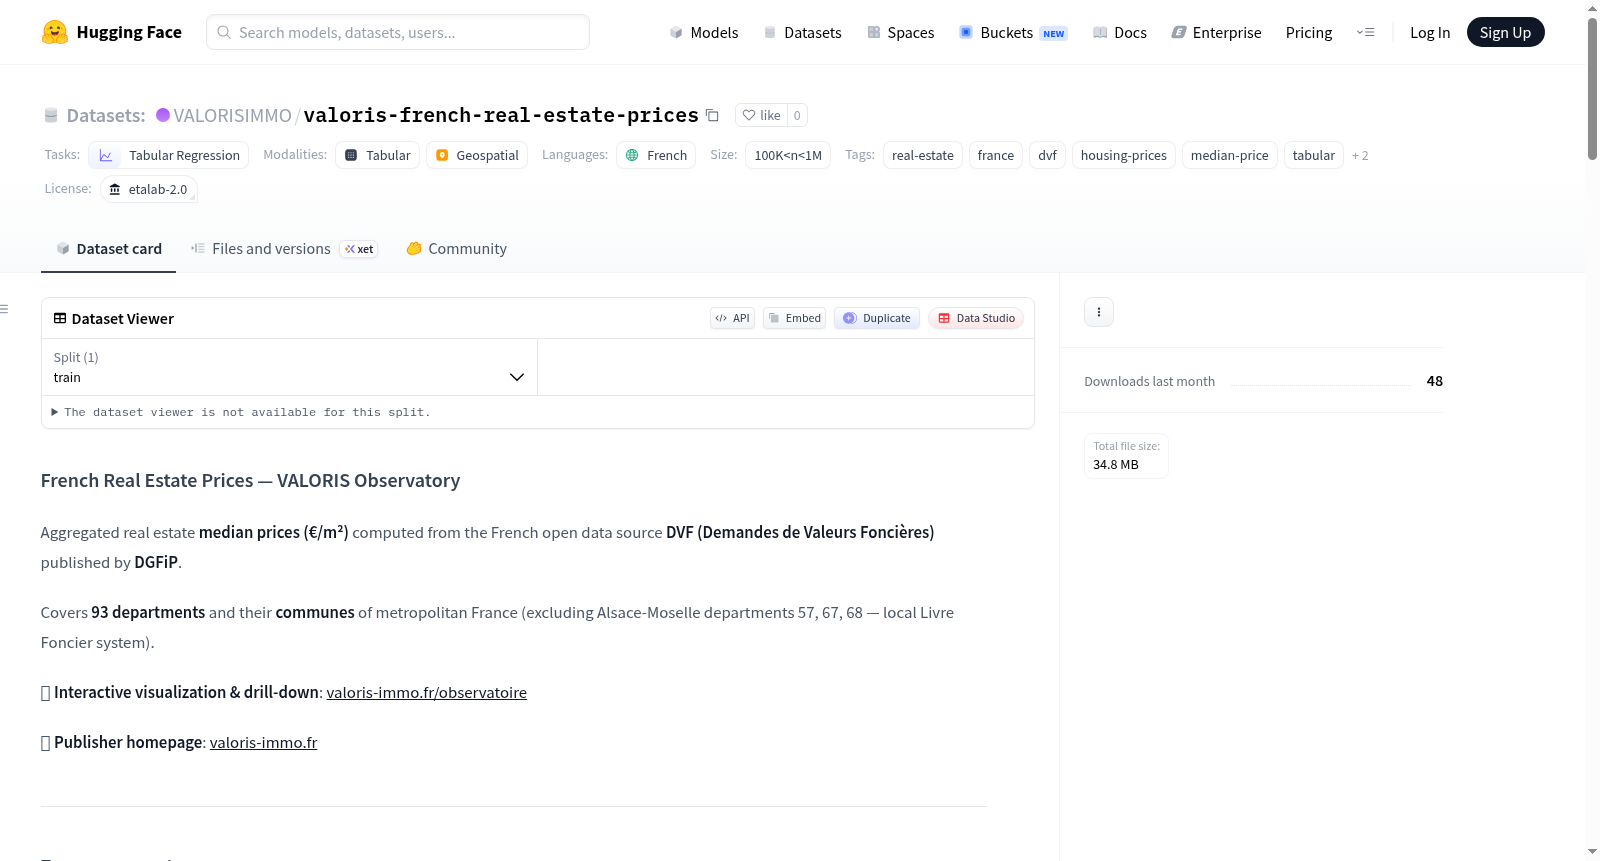Click the Embed button
1600x861 pixels.
(x=794, y=318)
